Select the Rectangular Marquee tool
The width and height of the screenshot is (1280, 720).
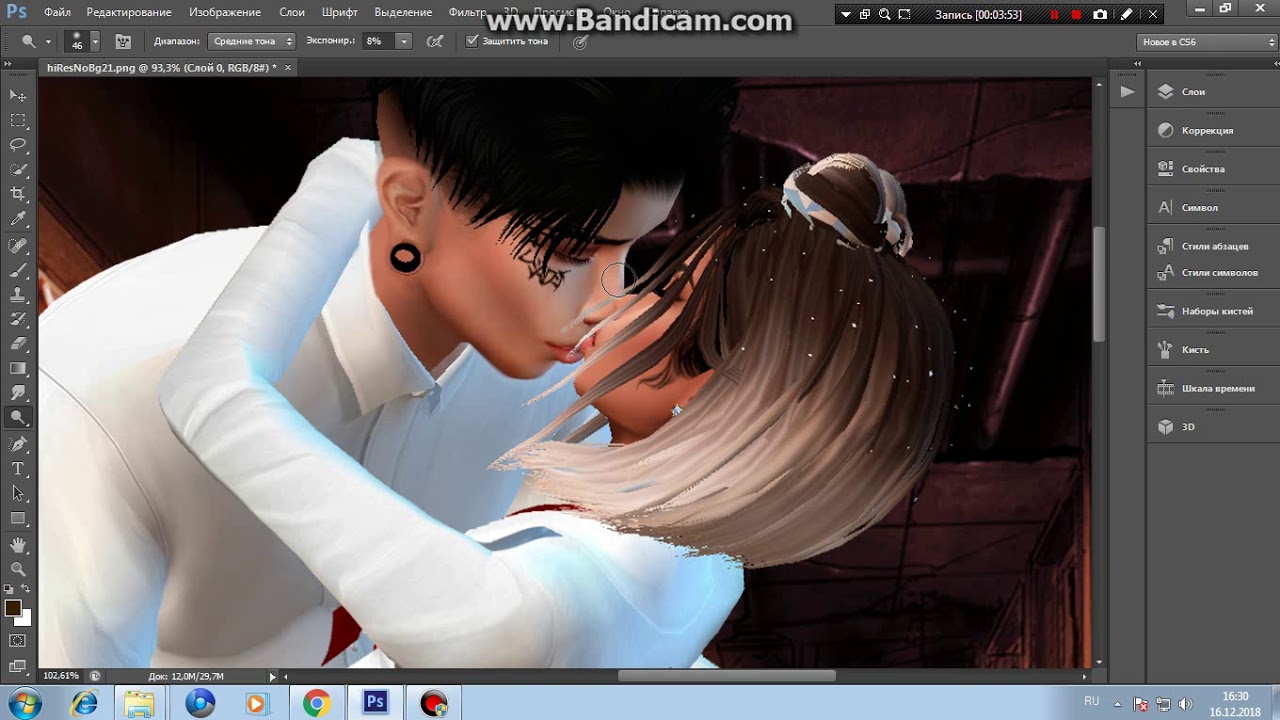pos(18,120)
